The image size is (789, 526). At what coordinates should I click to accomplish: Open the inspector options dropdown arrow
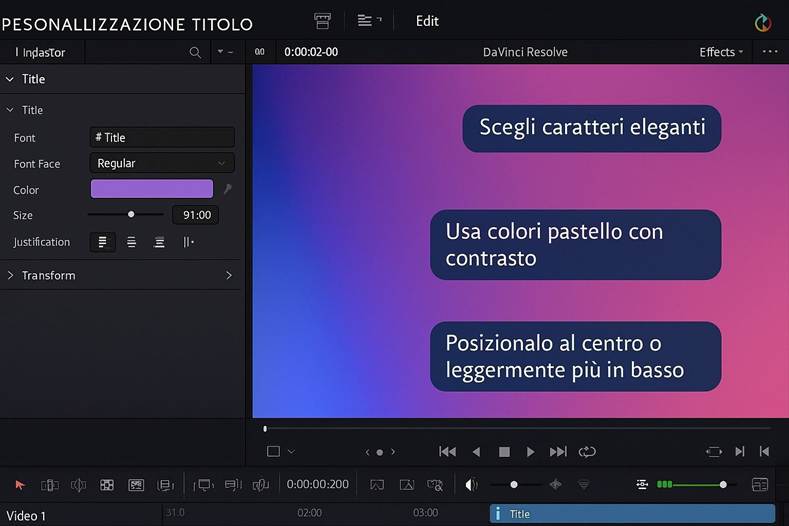pos(220,52)
